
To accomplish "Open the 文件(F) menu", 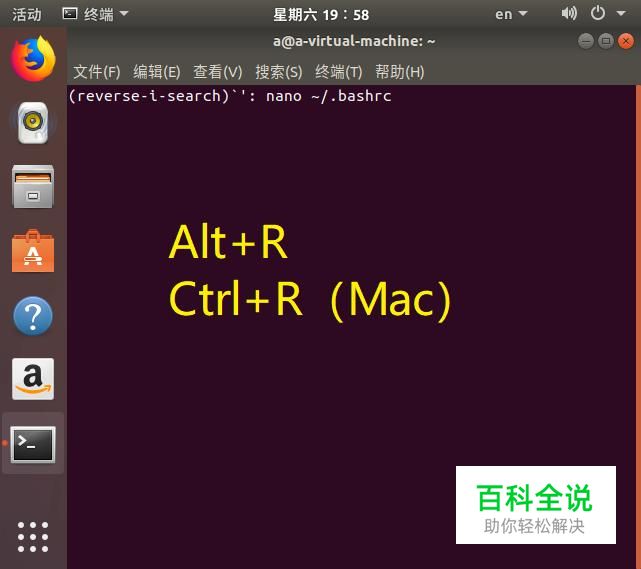I will [x=96, y=72].
